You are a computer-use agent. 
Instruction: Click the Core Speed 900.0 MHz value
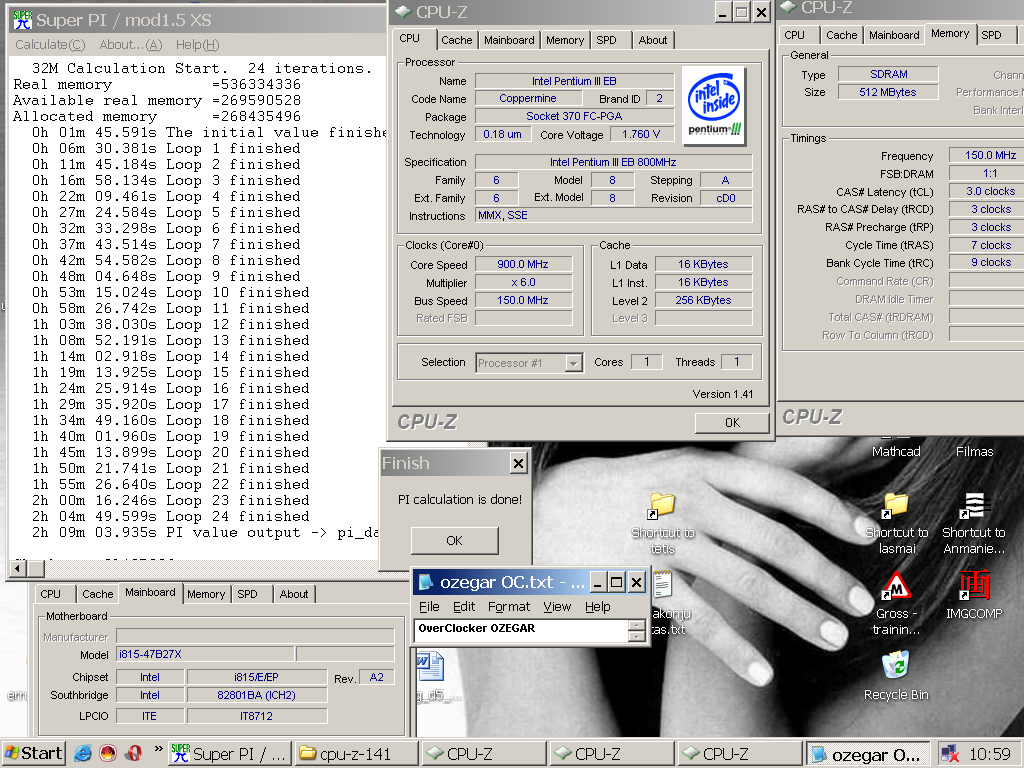point(523,264)
